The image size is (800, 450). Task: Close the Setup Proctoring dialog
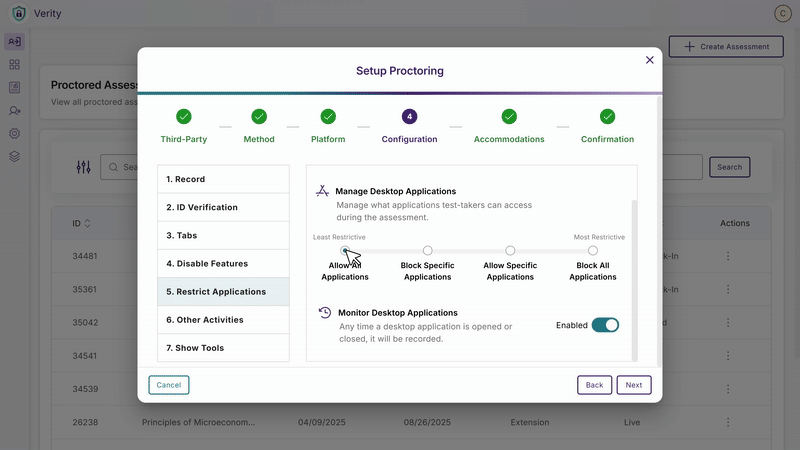click(x=650, y=60)
